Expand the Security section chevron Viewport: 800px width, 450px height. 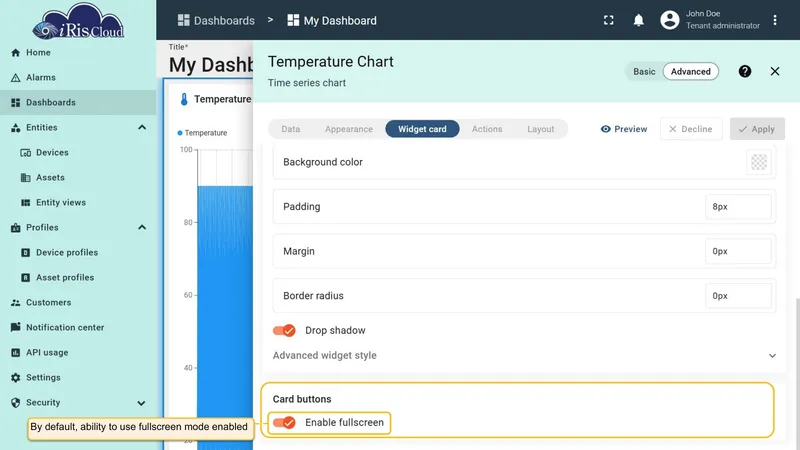[141, 403]
